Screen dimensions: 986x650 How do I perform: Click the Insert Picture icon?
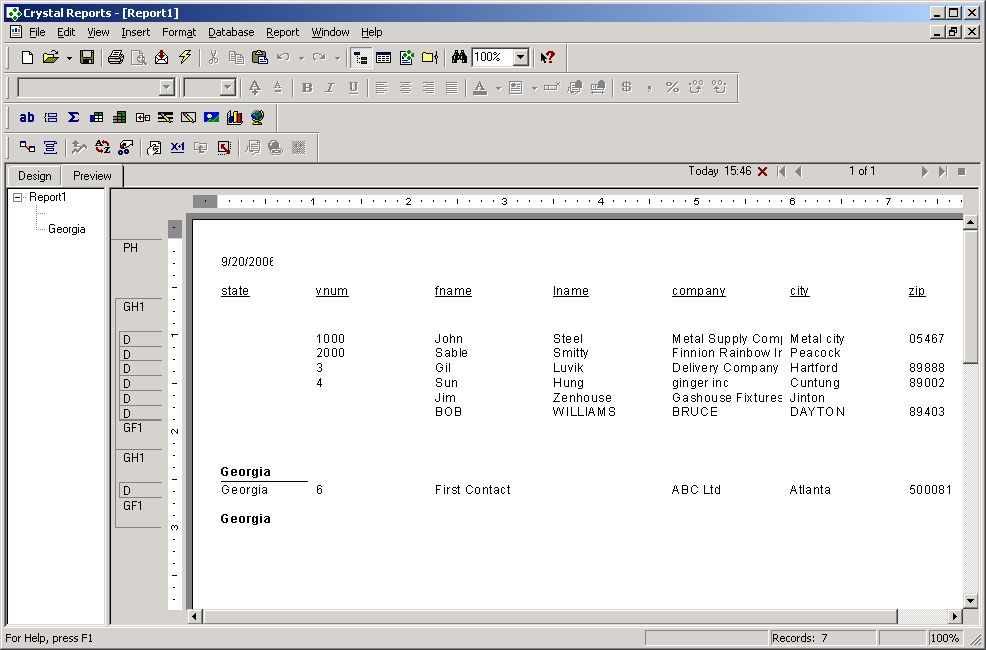[x=211, y=117]
